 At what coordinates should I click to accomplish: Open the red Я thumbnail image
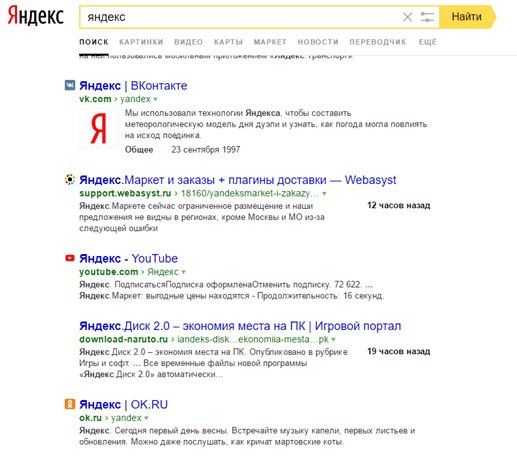point(99,128)
